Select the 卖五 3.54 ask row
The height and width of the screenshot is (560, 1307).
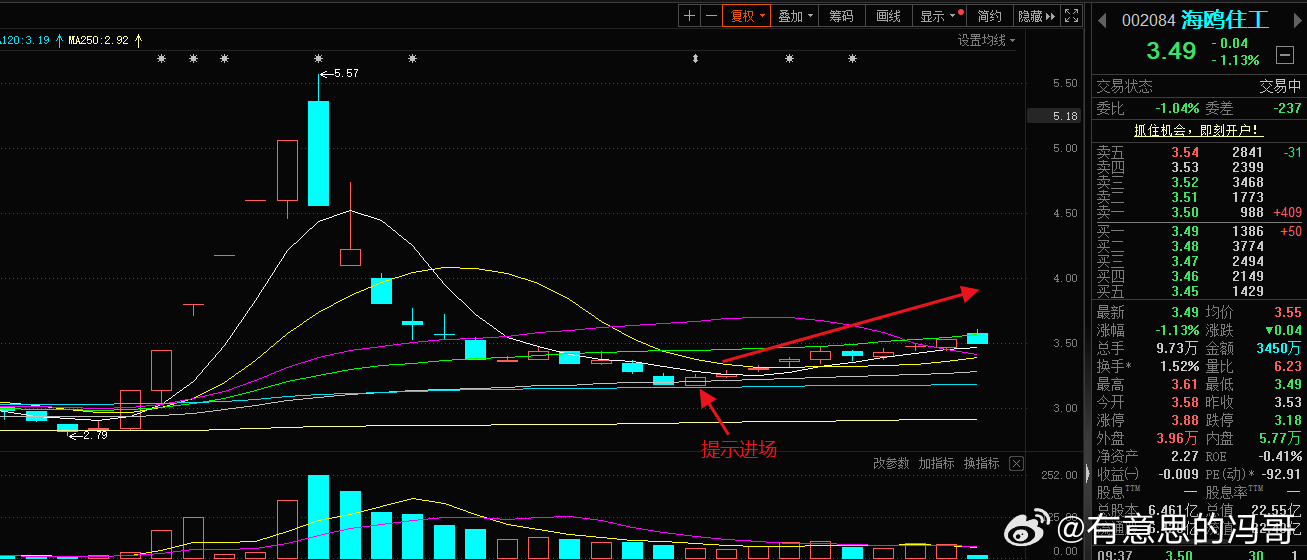click(1199, 152)
